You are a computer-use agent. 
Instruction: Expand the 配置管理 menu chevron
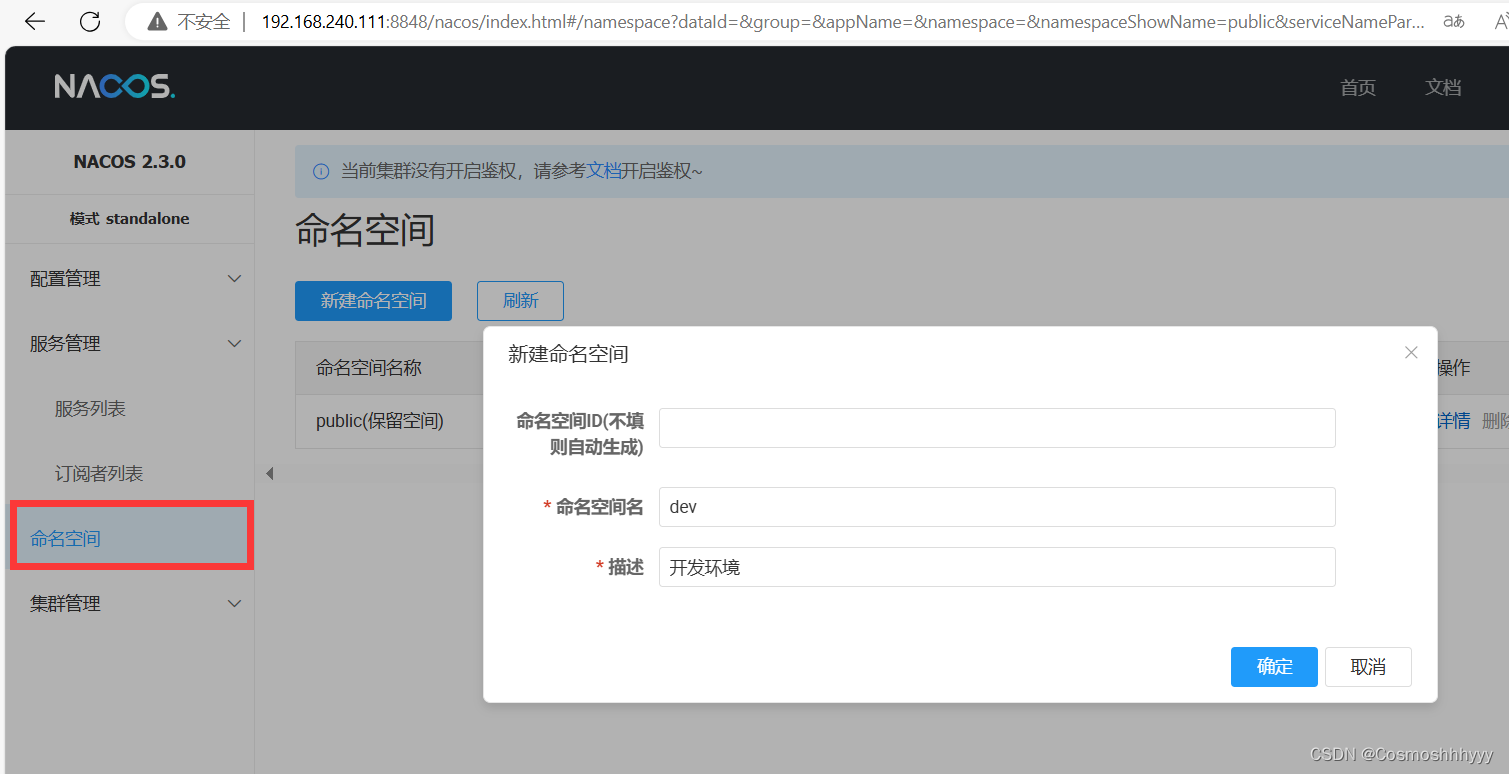pos(234,278)
